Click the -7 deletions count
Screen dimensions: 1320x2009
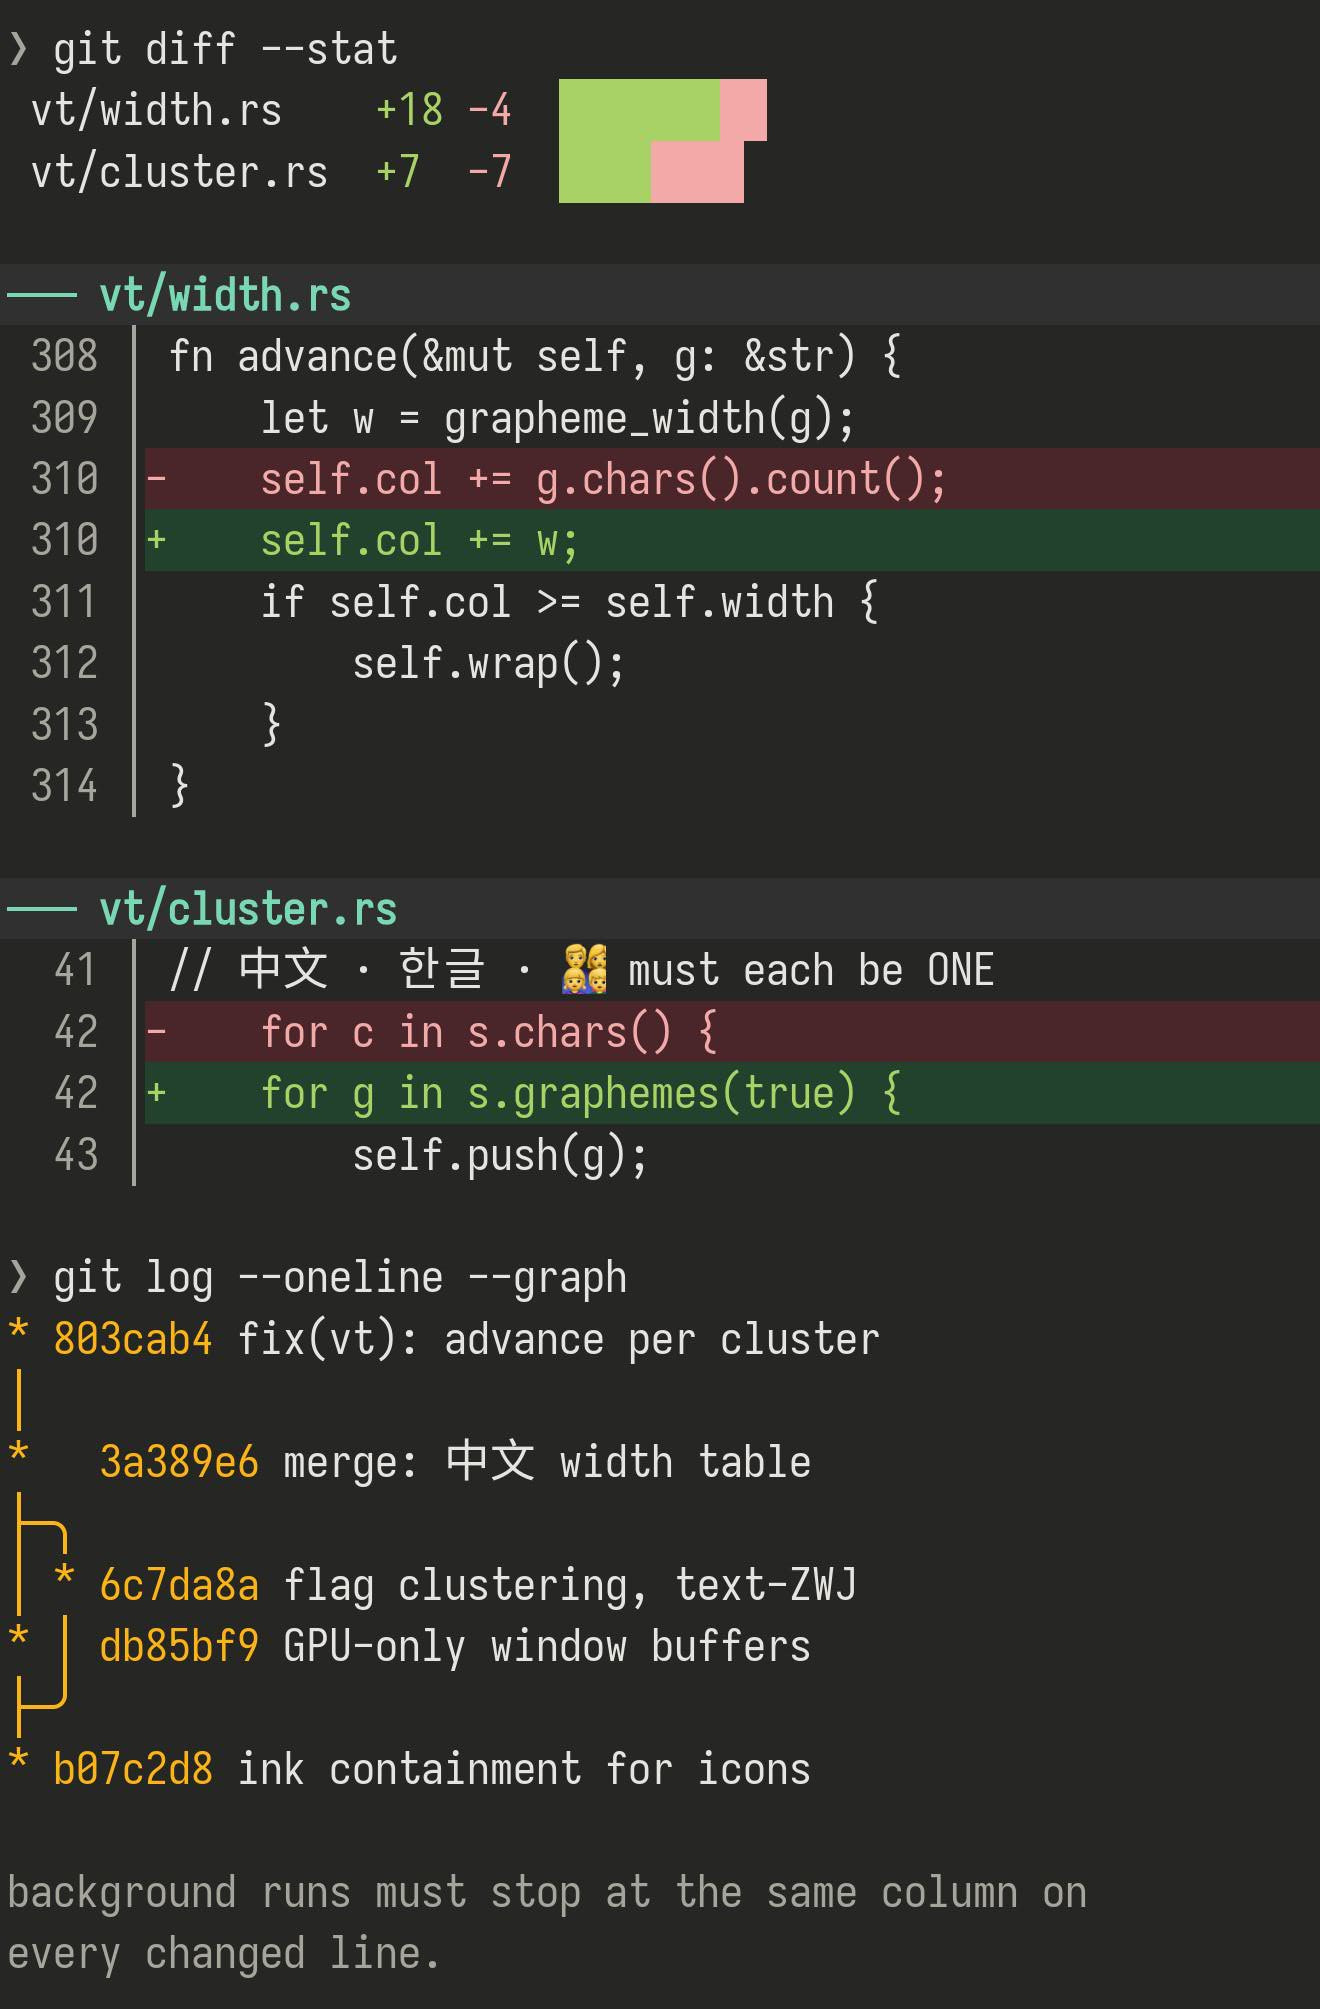click(x=490, y=172)
